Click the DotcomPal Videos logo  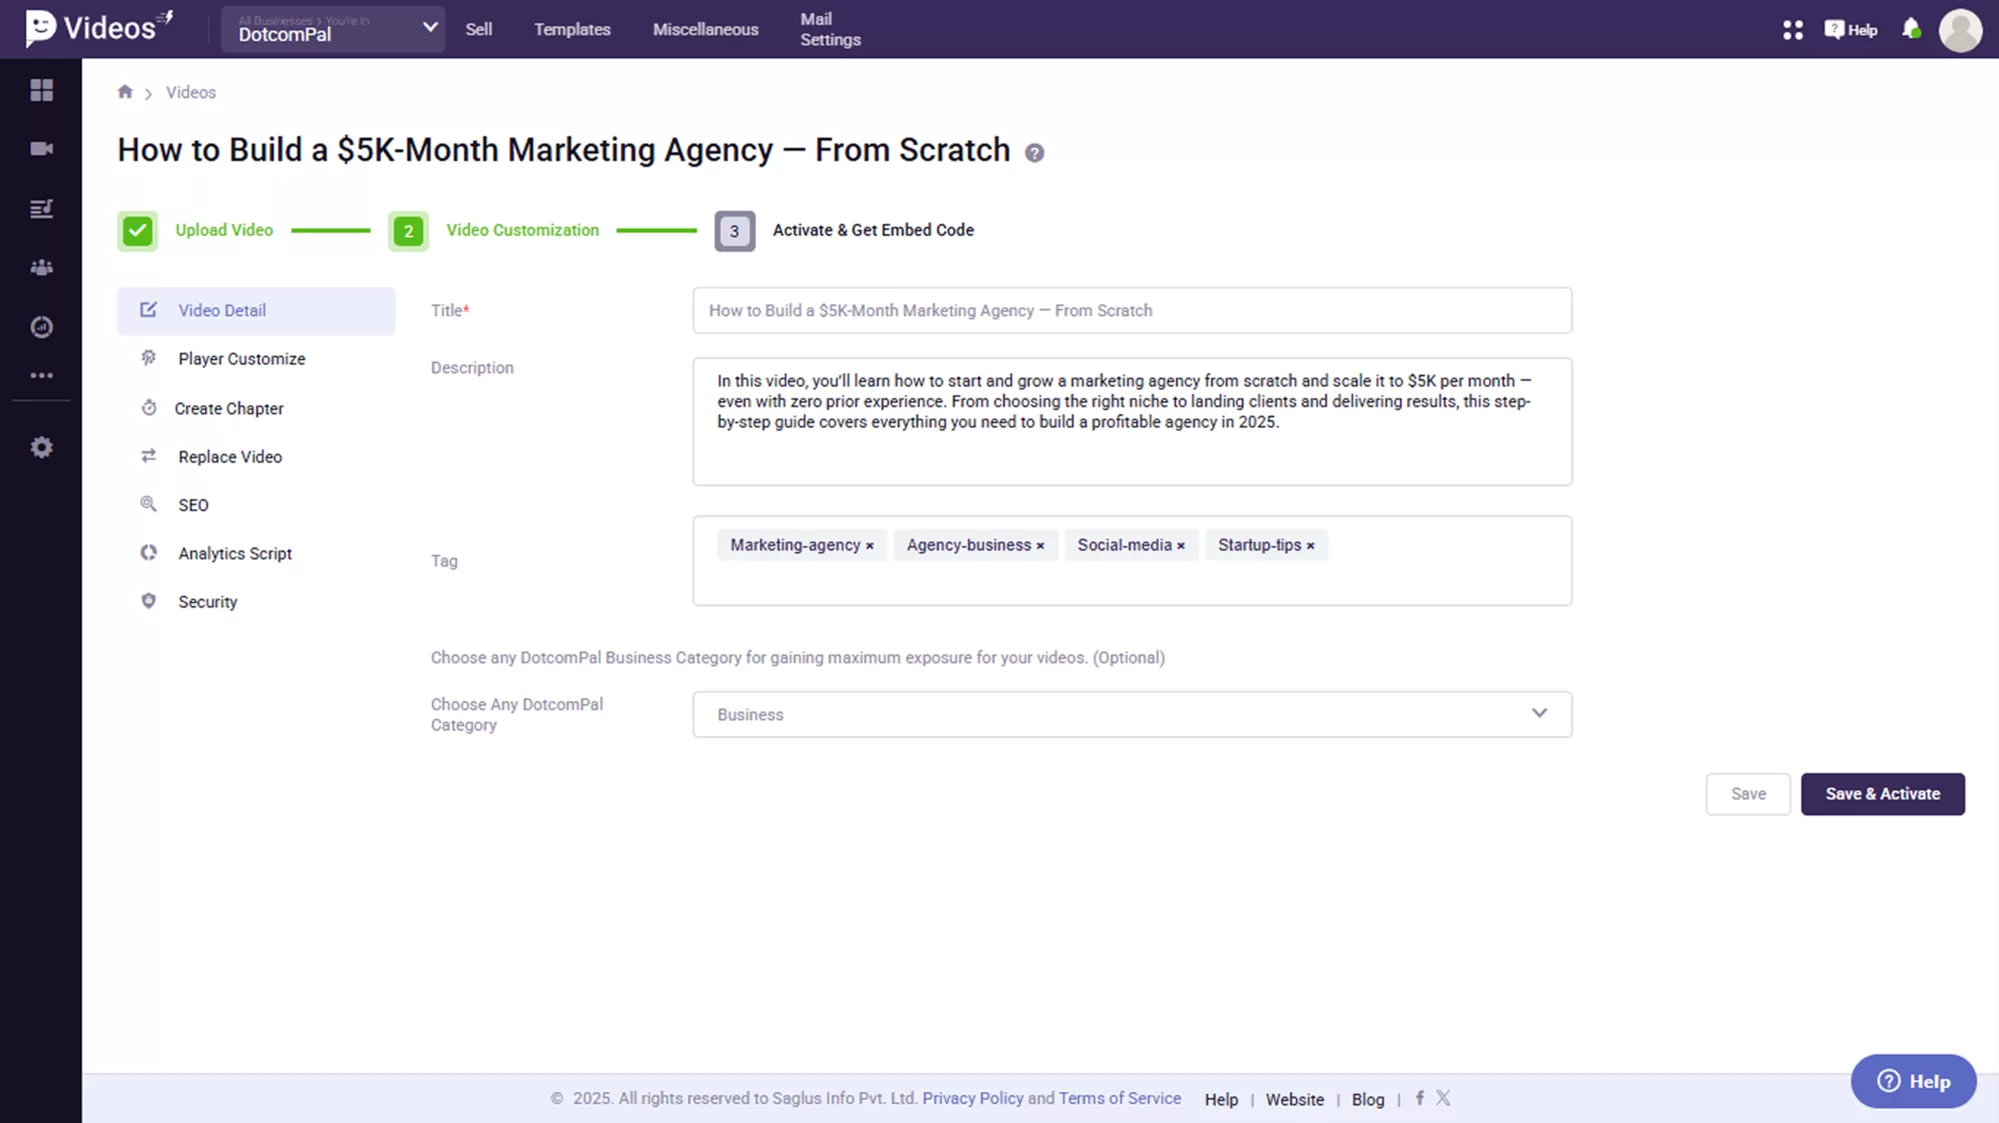[x=98, y=28]
